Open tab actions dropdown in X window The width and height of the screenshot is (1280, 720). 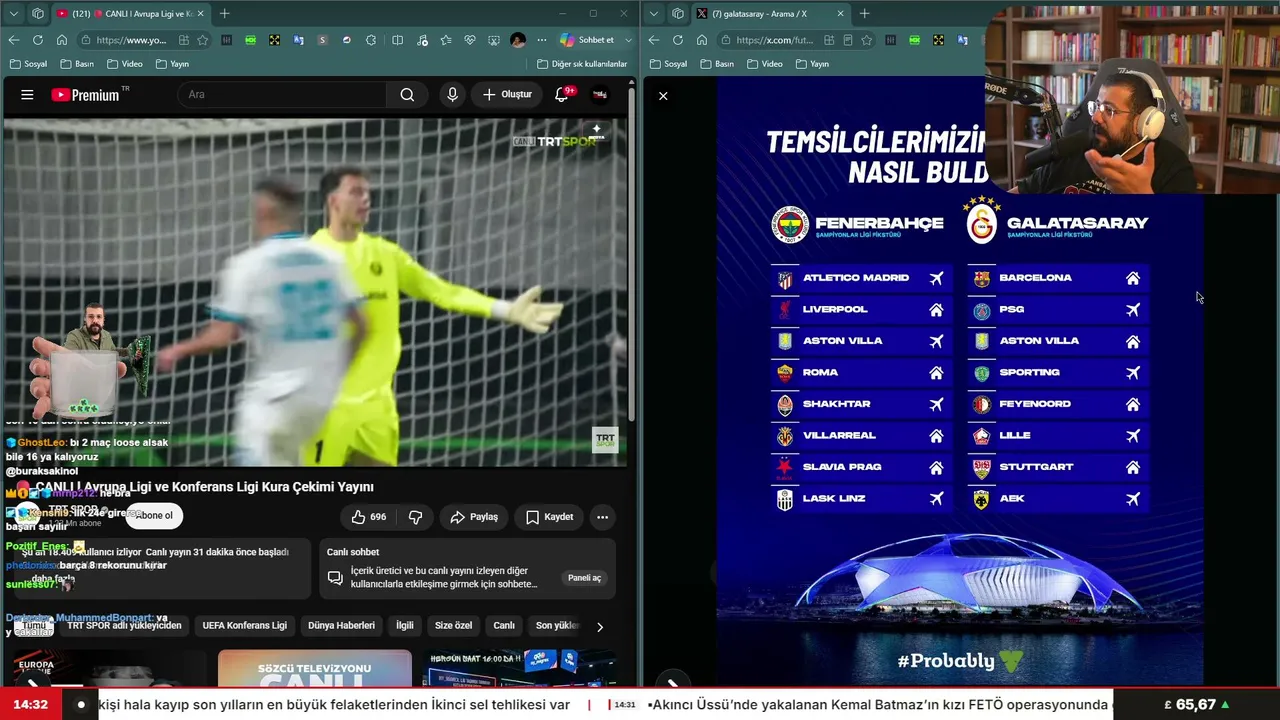point(654,14)
